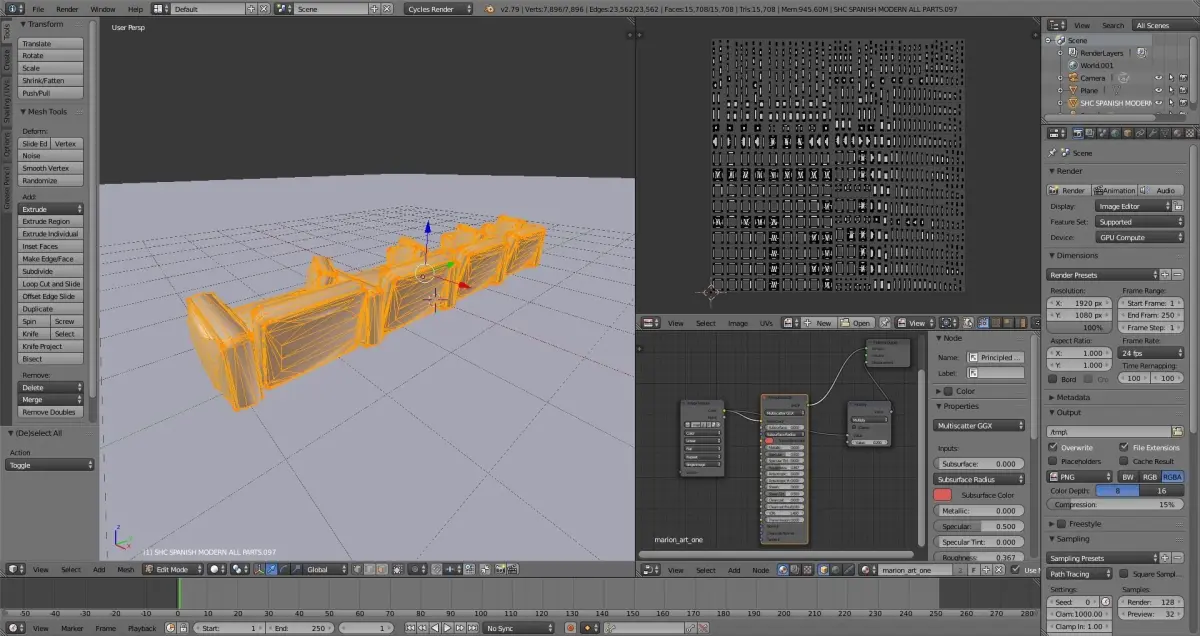Click the 3D View editor type icon
Viewport: 1200px width, 636px height.
(14, 569)
